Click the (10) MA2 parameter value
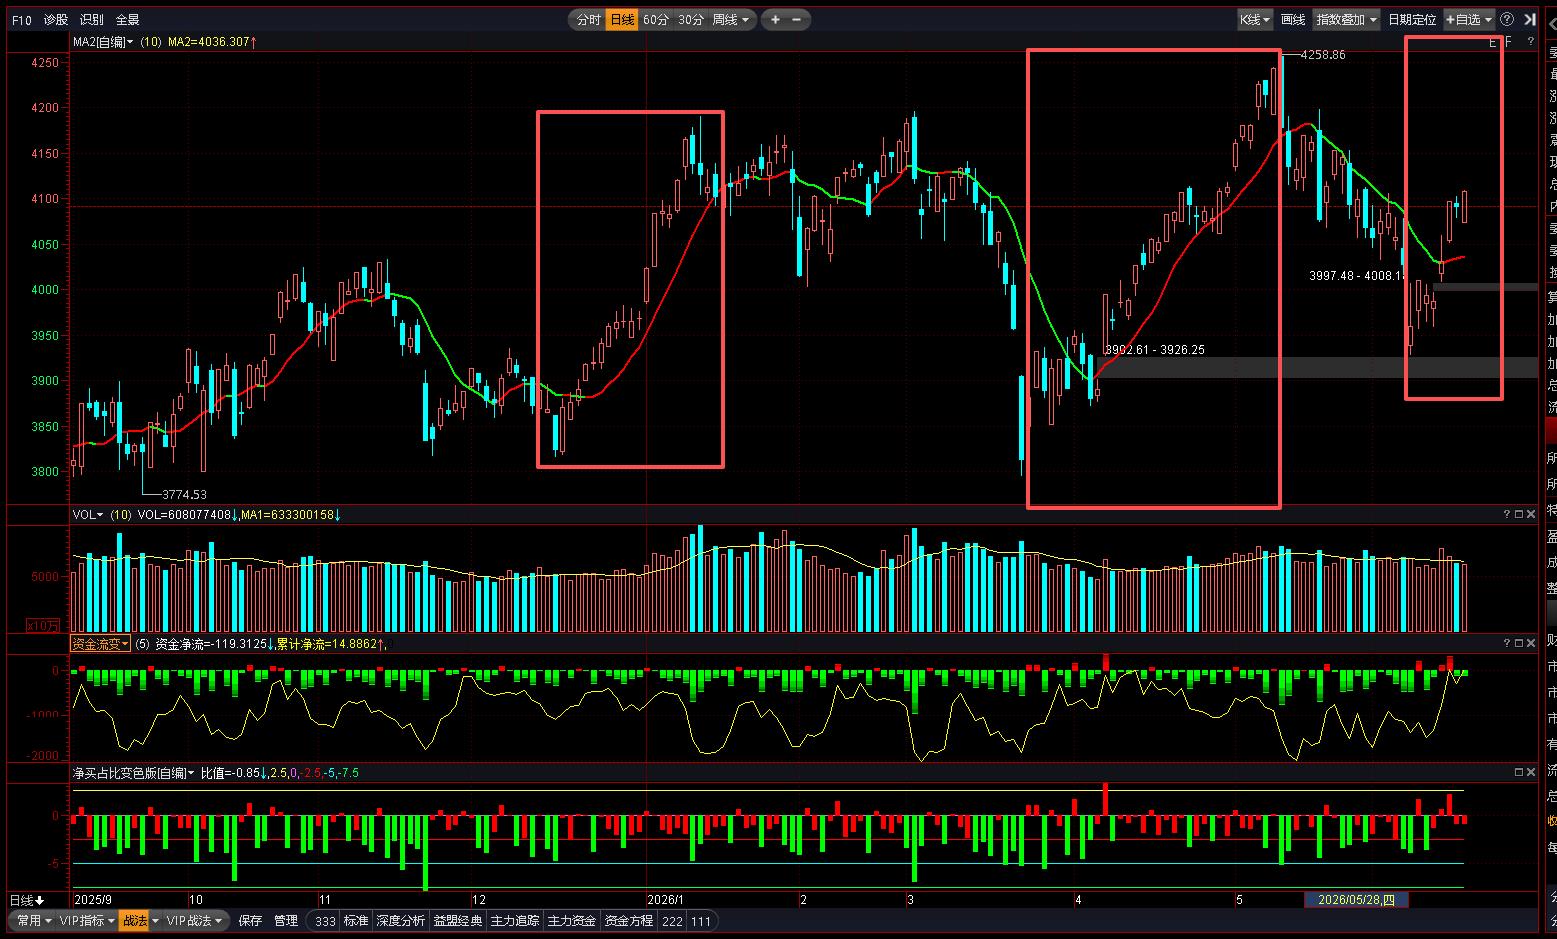Screen dimensions: 1557x939 151,42
